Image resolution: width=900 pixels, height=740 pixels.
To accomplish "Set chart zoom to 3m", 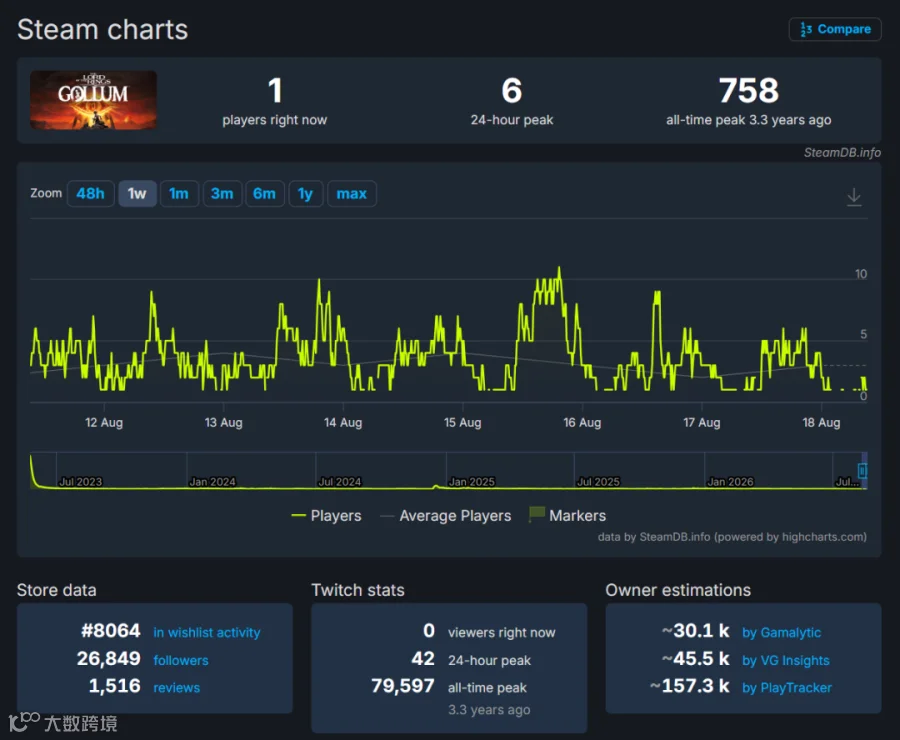I will pyautogui.click(x=222, y=193).
